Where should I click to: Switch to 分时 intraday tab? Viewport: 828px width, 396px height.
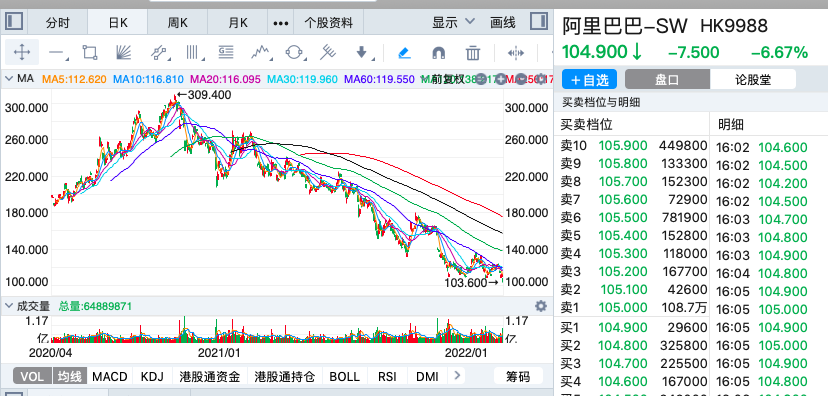[x=58, y=23]
